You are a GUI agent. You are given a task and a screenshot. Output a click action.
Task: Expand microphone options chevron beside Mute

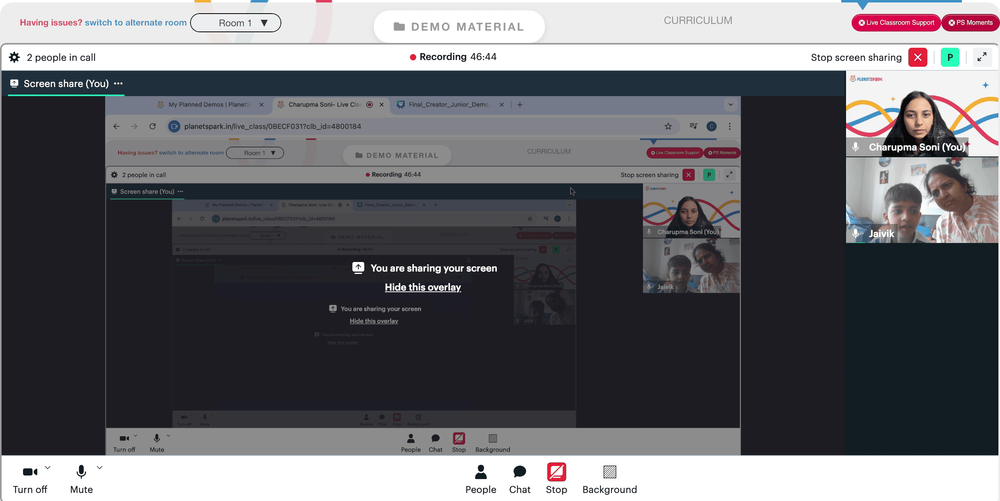(99, 468)
